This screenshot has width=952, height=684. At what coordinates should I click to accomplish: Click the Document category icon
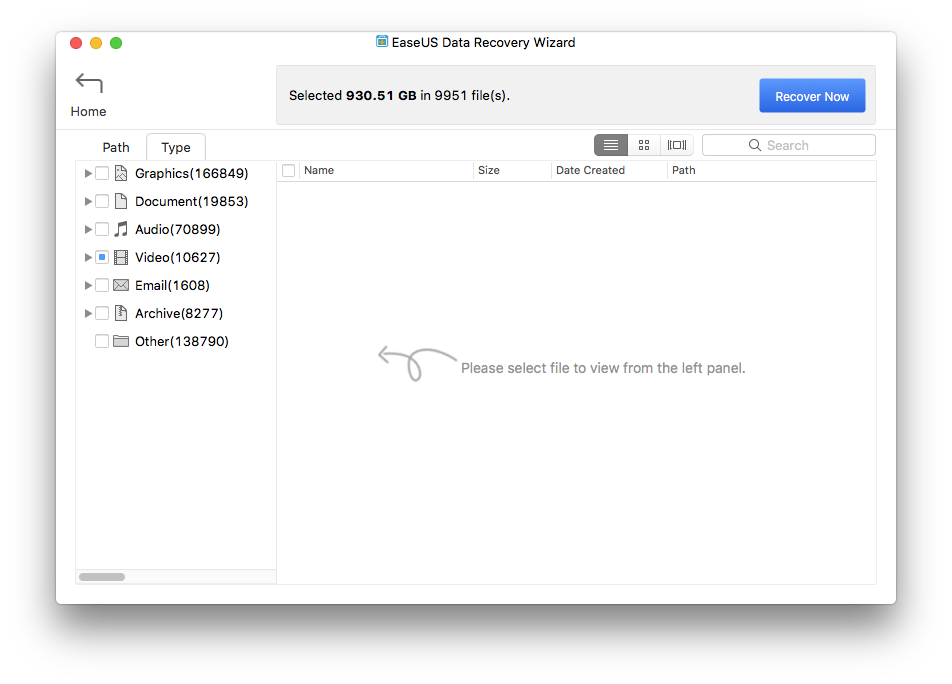pos(121,201)
